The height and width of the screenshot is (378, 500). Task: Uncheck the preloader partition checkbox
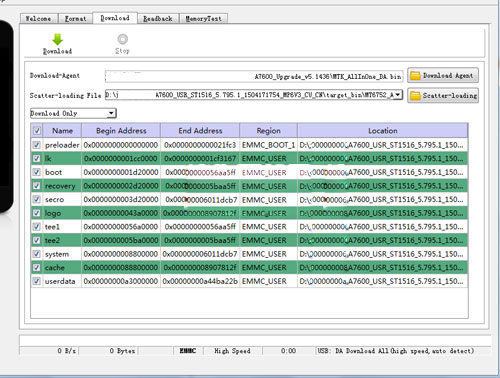37,145
